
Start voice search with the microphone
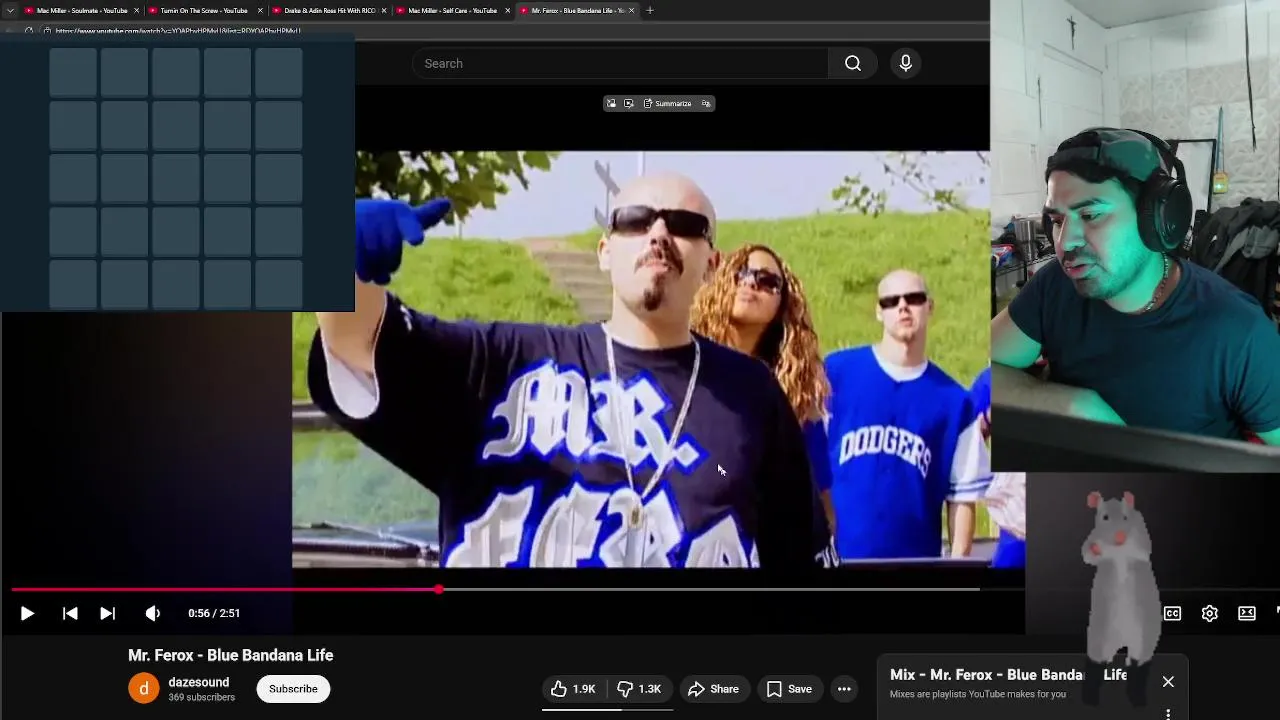click(x=905, y=63)
